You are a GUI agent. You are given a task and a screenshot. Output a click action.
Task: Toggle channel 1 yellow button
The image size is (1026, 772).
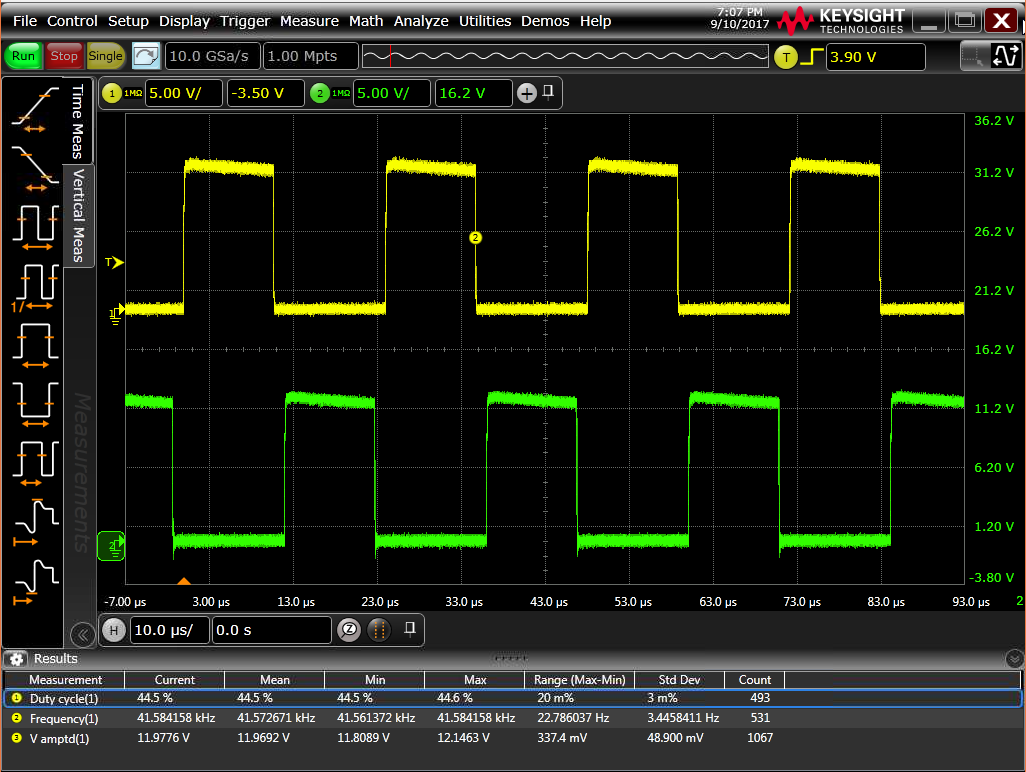pos(112,94)
